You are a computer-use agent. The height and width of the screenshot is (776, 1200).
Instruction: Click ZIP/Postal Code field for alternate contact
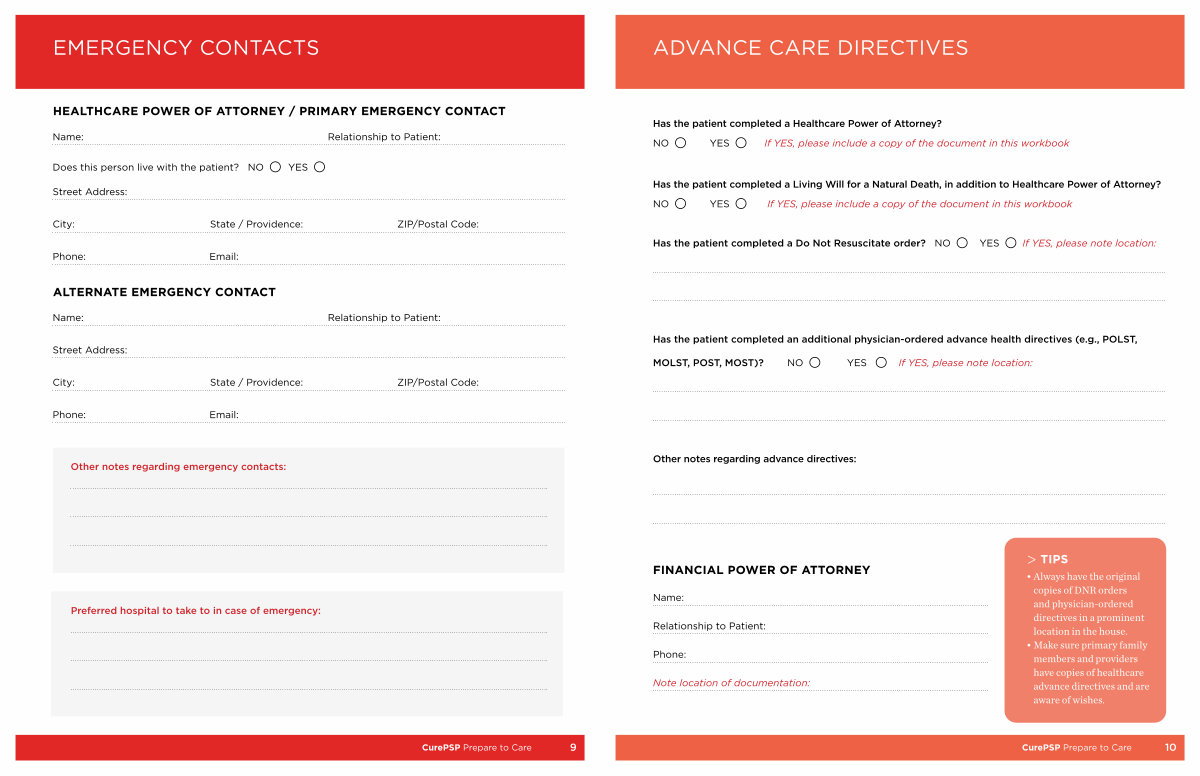coord(521,383)
